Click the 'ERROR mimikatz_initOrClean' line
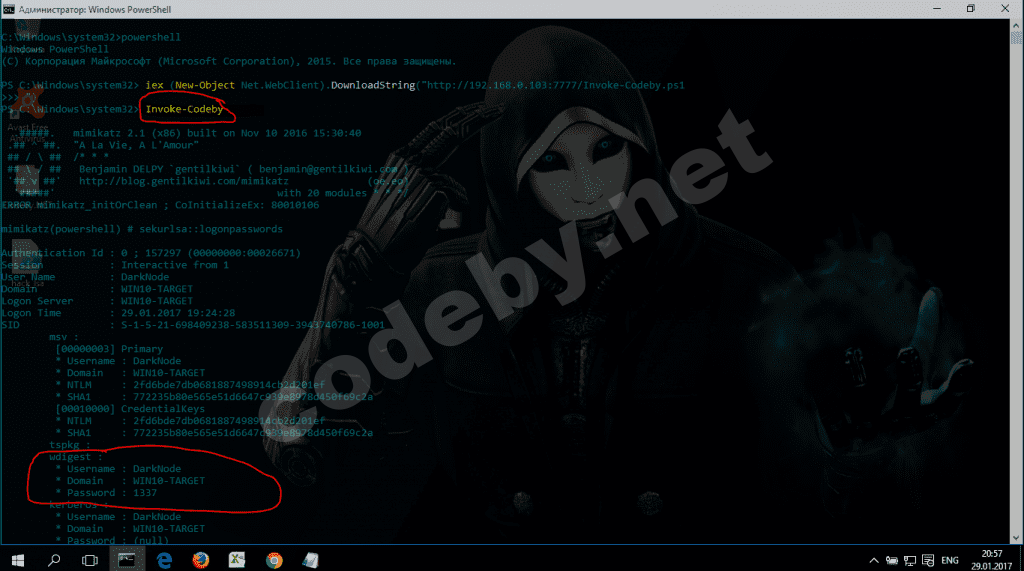1024x571 pixels. 160,205
